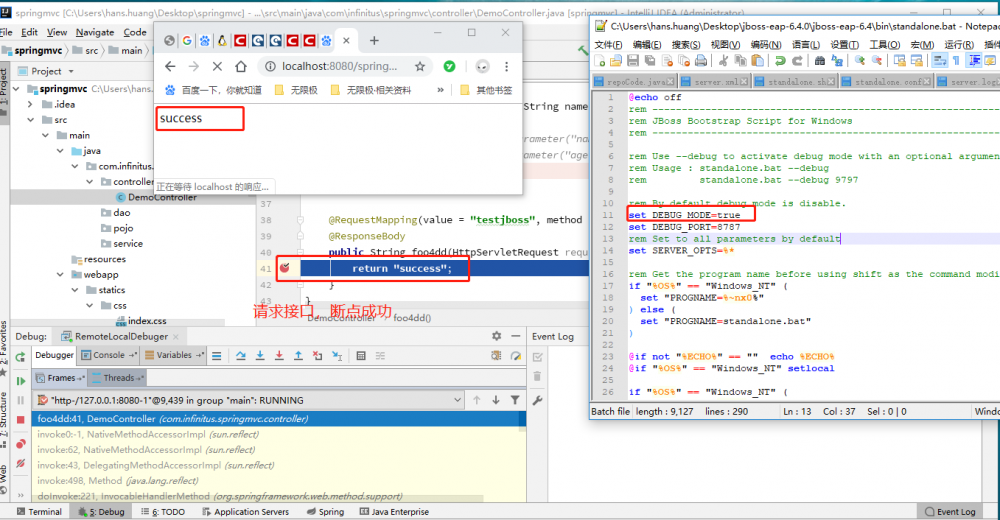Image resolution: width=1000 pixels, height=520 pixels.
Task: Click Force Step Into red arrow
Action: 279,355
